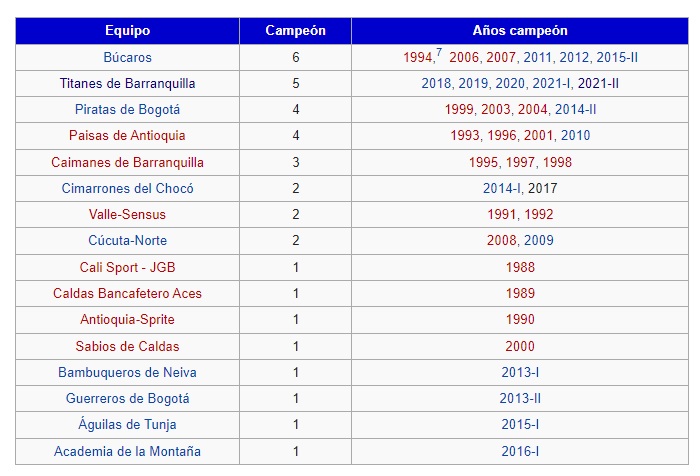Select the Cimarrones del Chocó link
This screenshot has width=700, height=476.
[x=128, y=188]
